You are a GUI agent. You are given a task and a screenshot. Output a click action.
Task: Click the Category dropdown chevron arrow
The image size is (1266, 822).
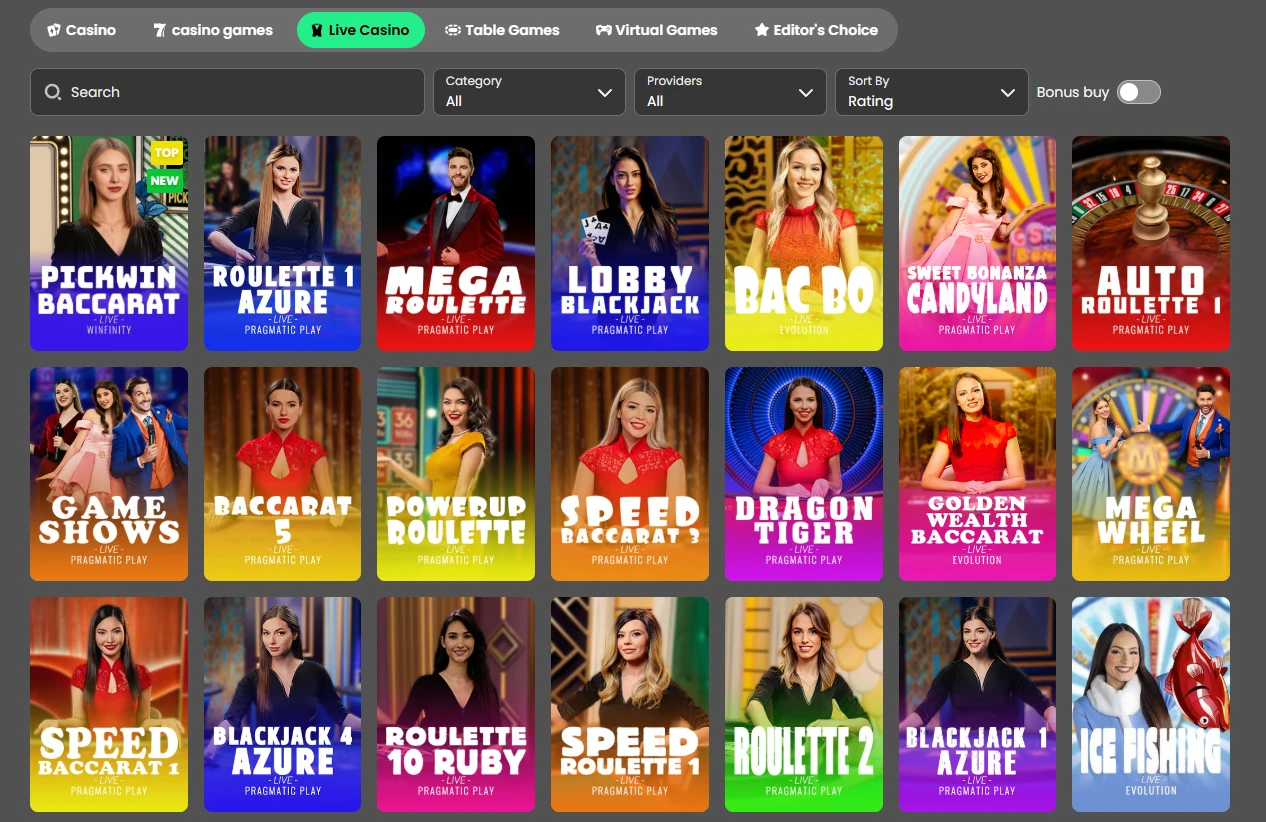click(x=604, y=93)
